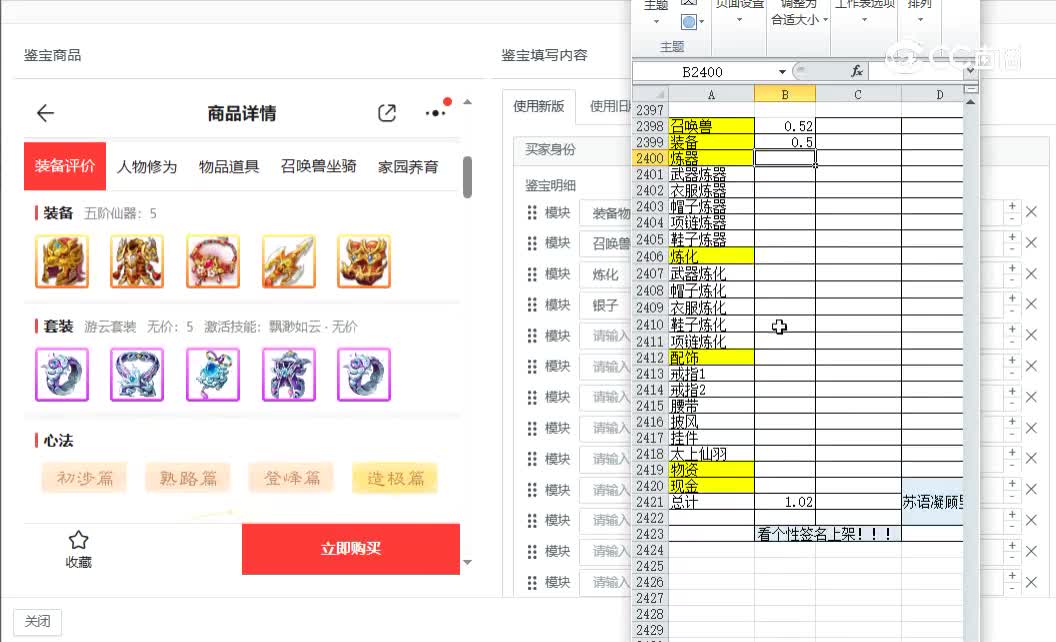Click the 立即购买 purchase button
Screen dimensions: 1056x642
351,548
